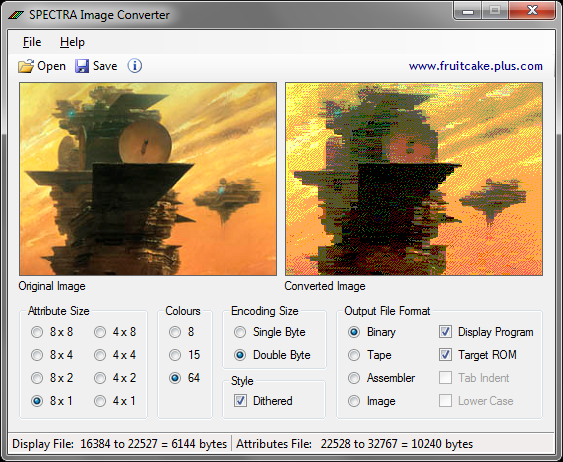This screenshot has width=563, height=462.
Task: Select Tape output file format
Action: click(x=354, y=355)
